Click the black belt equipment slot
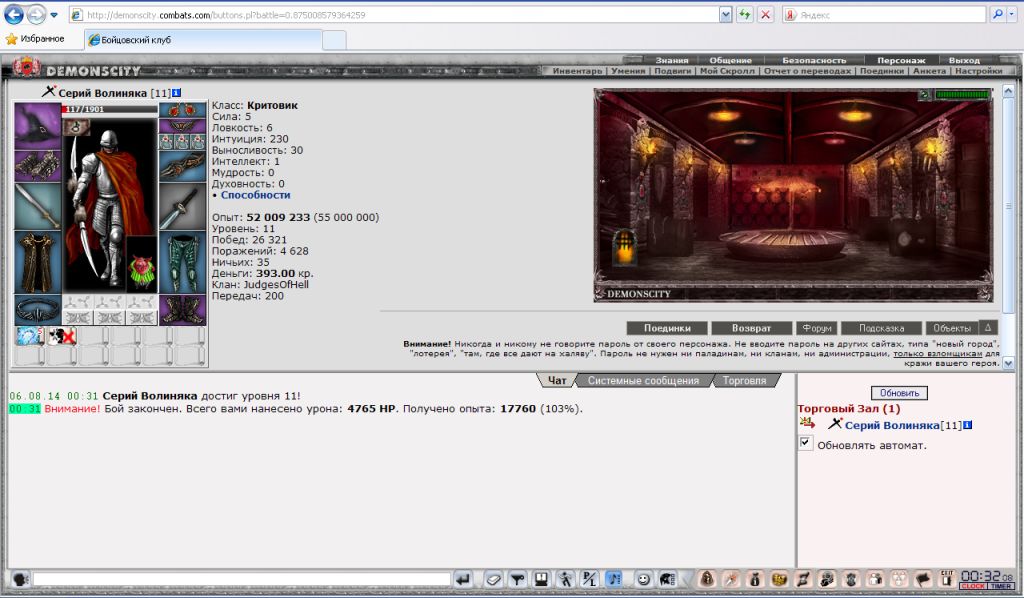Screen dimensions: 1024x598 [x=38, y=309]
